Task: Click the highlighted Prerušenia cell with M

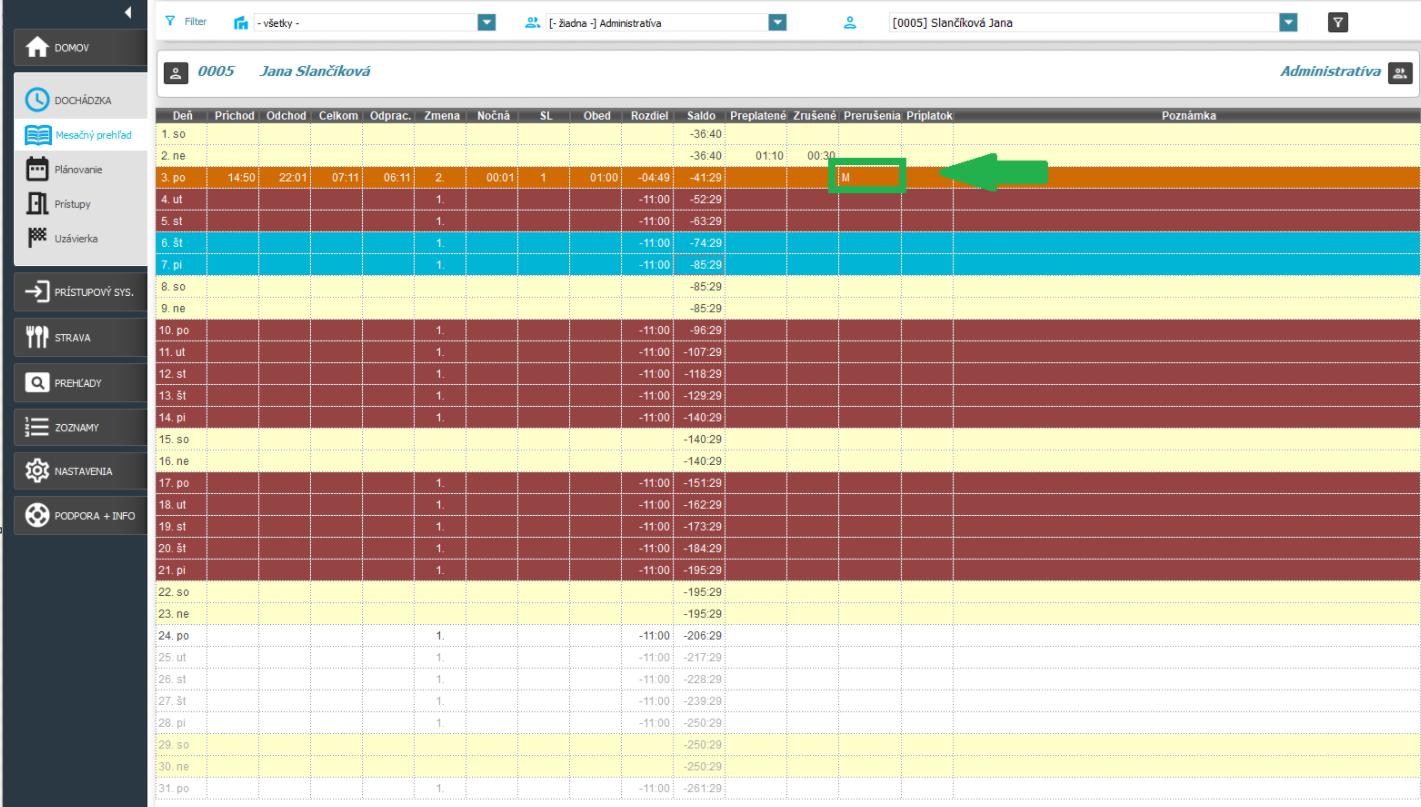Action: 870,177
